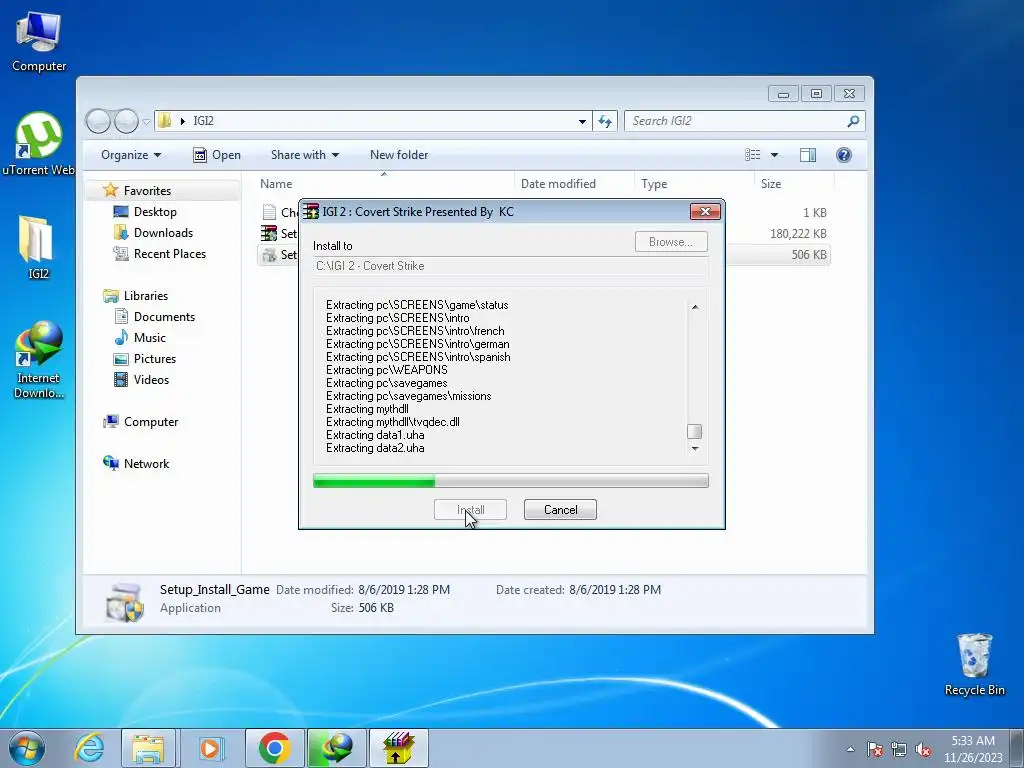Open Google Chrome from taskbar
1024x768 pixels.
click(x=274, y=748)
